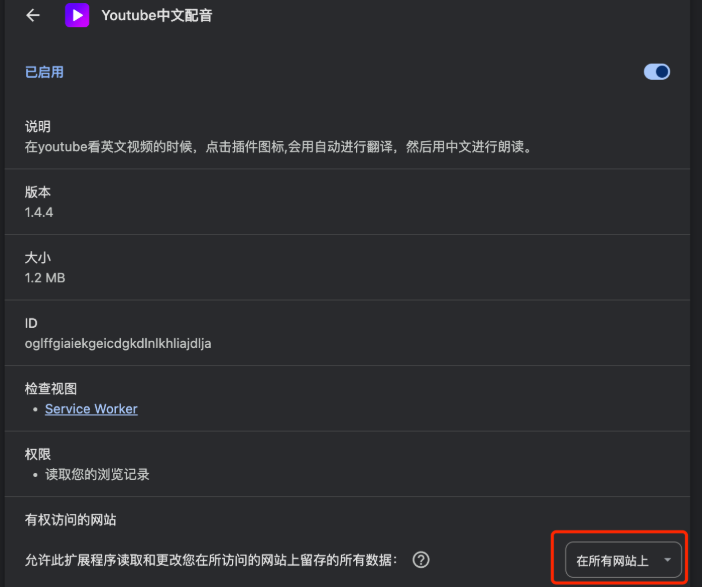Open the 在所有网站上 site access dropdown

[623, 560]
